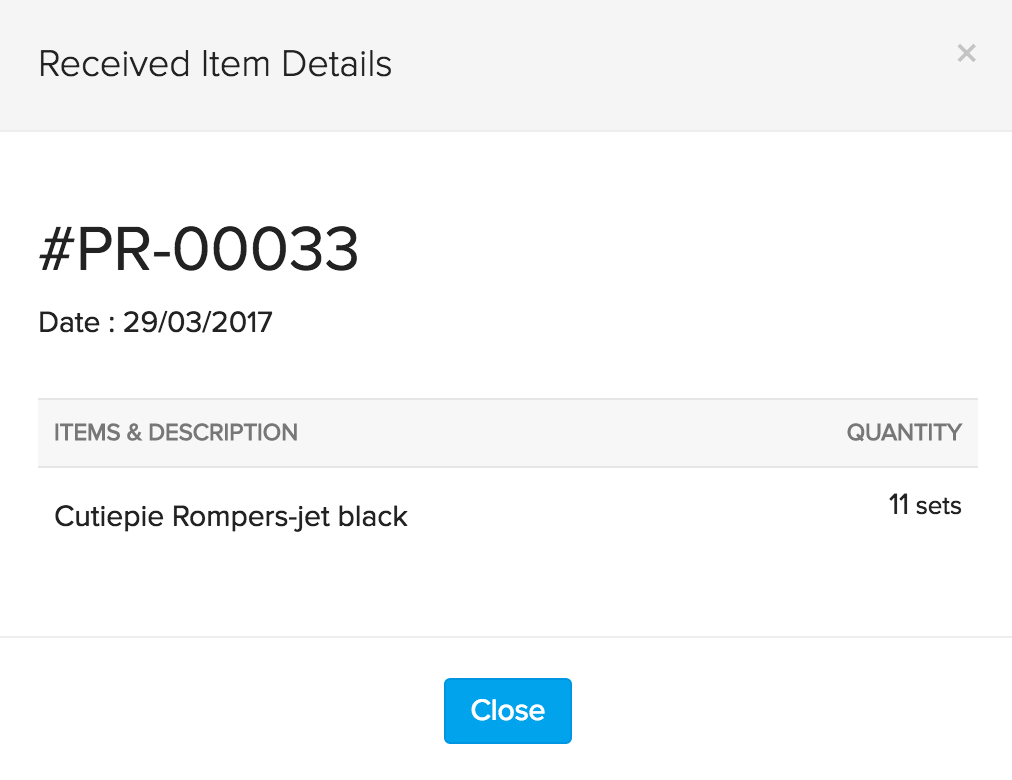Click the word 'DESCRIPTION' in table header
Viewport: 1012px width, 780px height.
click(x=223, y=433)
